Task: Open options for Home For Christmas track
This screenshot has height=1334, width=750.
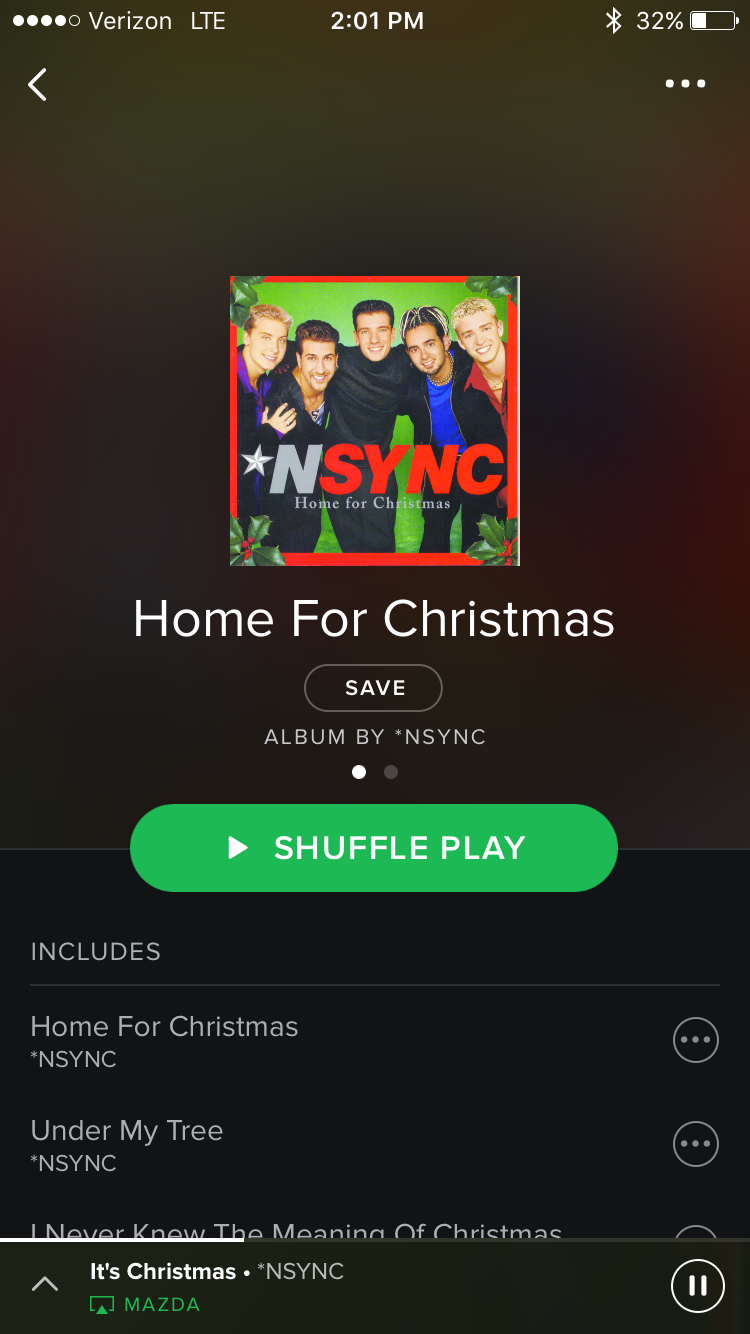Action: pyautogui.click(x=696, y=1040)
